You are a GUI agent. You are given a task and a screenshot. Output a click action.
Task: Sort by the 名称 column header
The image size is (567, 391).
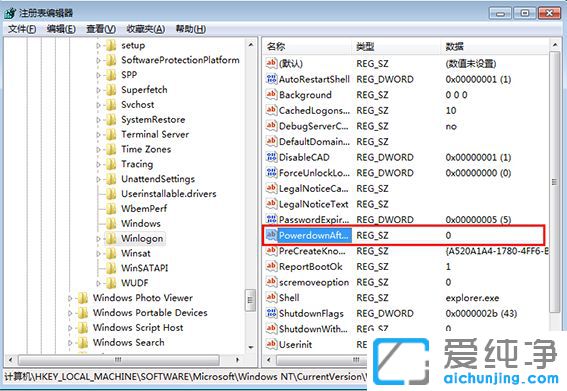pos(276,46)
